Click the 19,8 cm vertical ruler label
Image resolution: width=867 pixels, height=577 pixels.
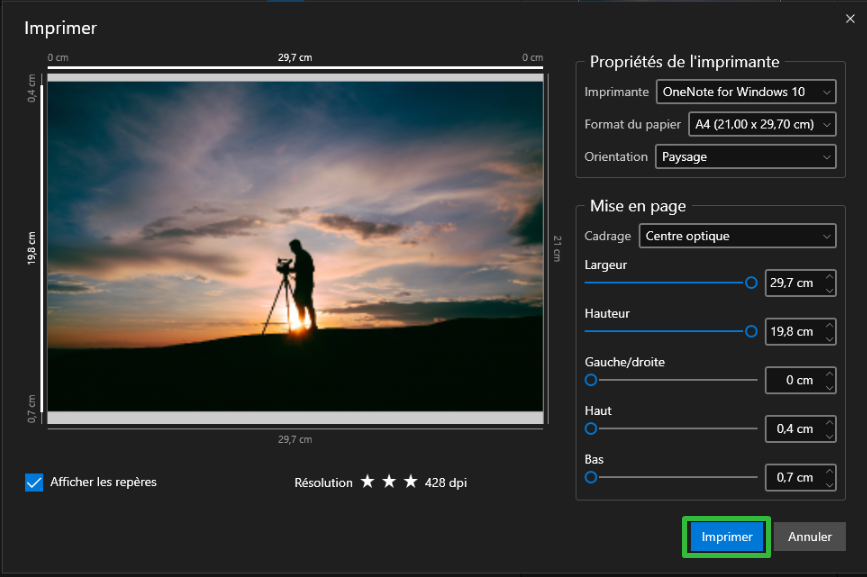(32, 248)
